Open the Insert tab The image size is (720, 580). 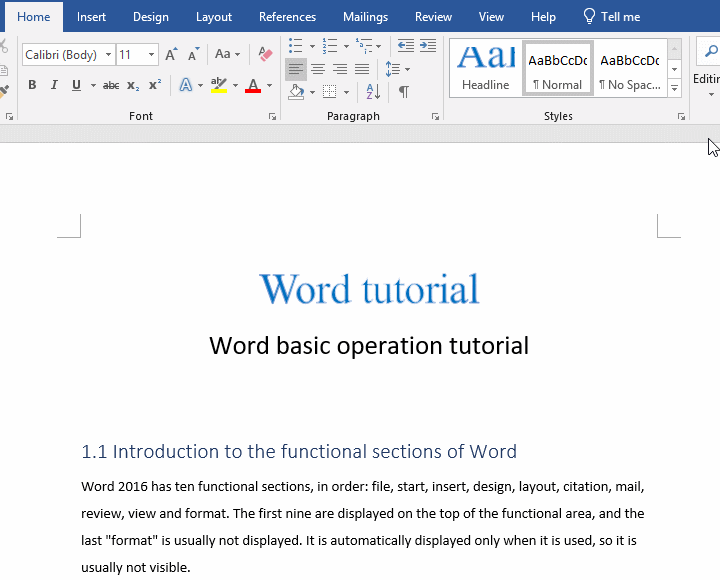[91, 17]
